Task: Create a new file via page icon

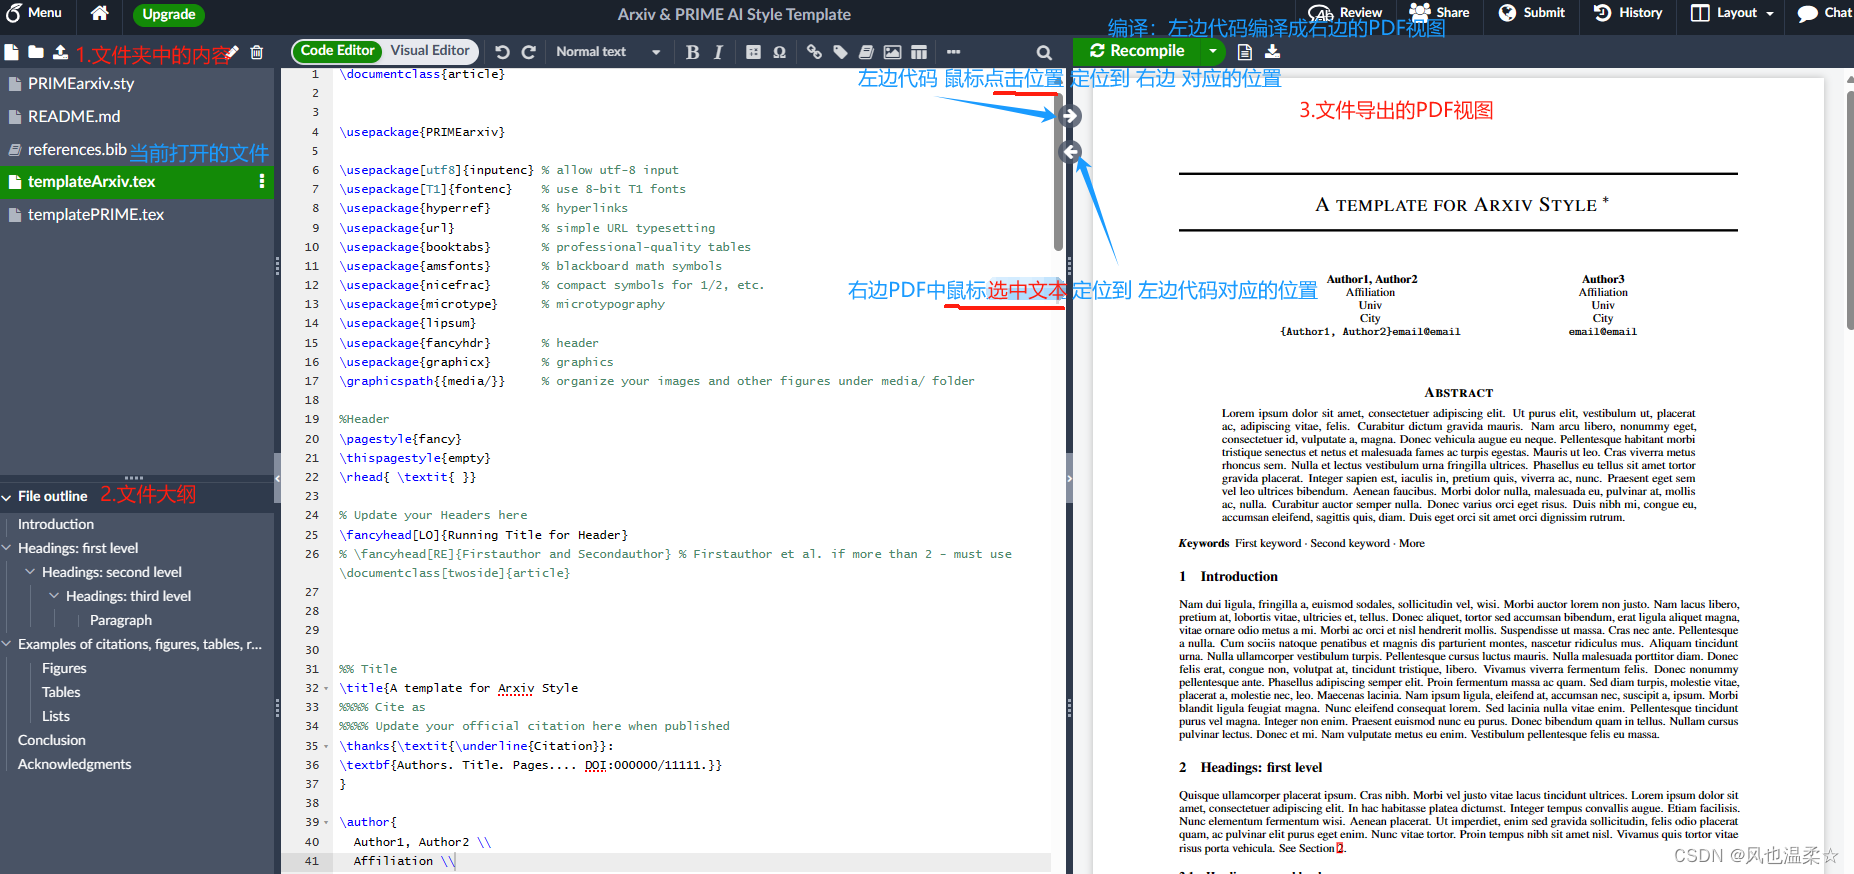Action: [11, 52]
